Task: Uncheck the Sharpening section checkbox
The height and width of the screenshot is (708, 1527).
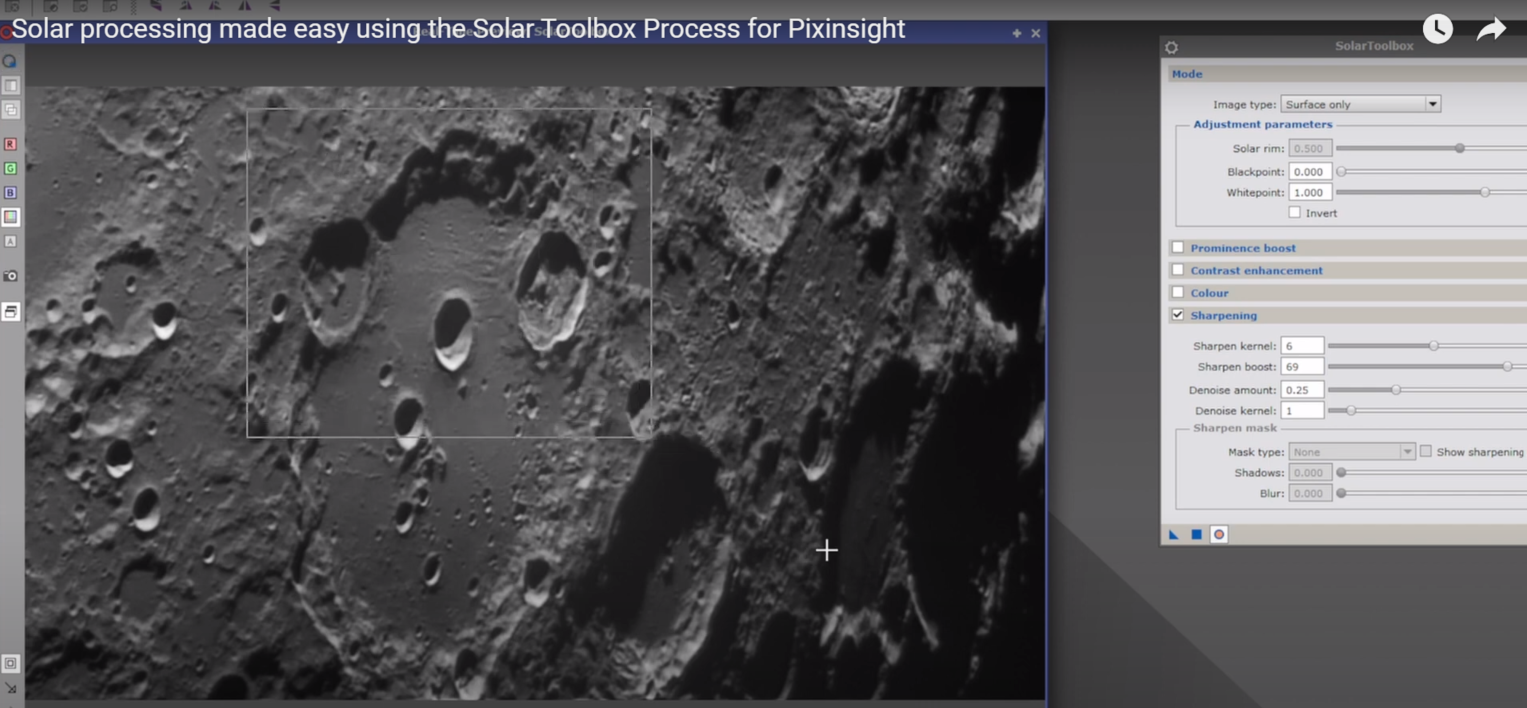Action: pos(1178,315)
